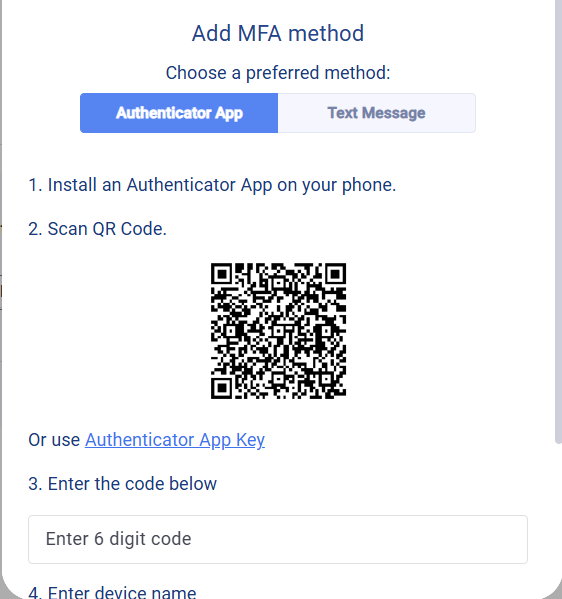Click the QR code's bottom-left finder square
Viewport: 562px width, 599px height.
[x=222, y=388]
